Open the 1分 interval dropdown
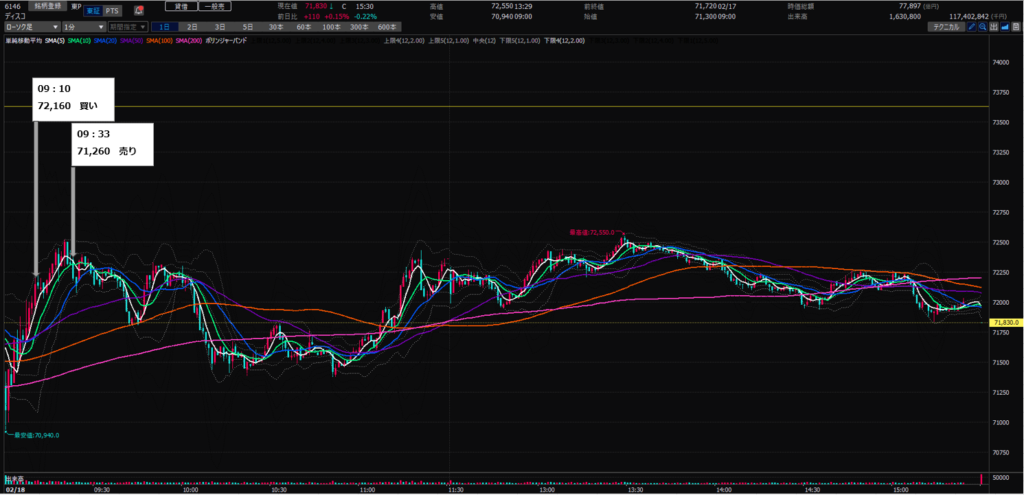Screen dimensions: 1024x495 pos(83,27)
